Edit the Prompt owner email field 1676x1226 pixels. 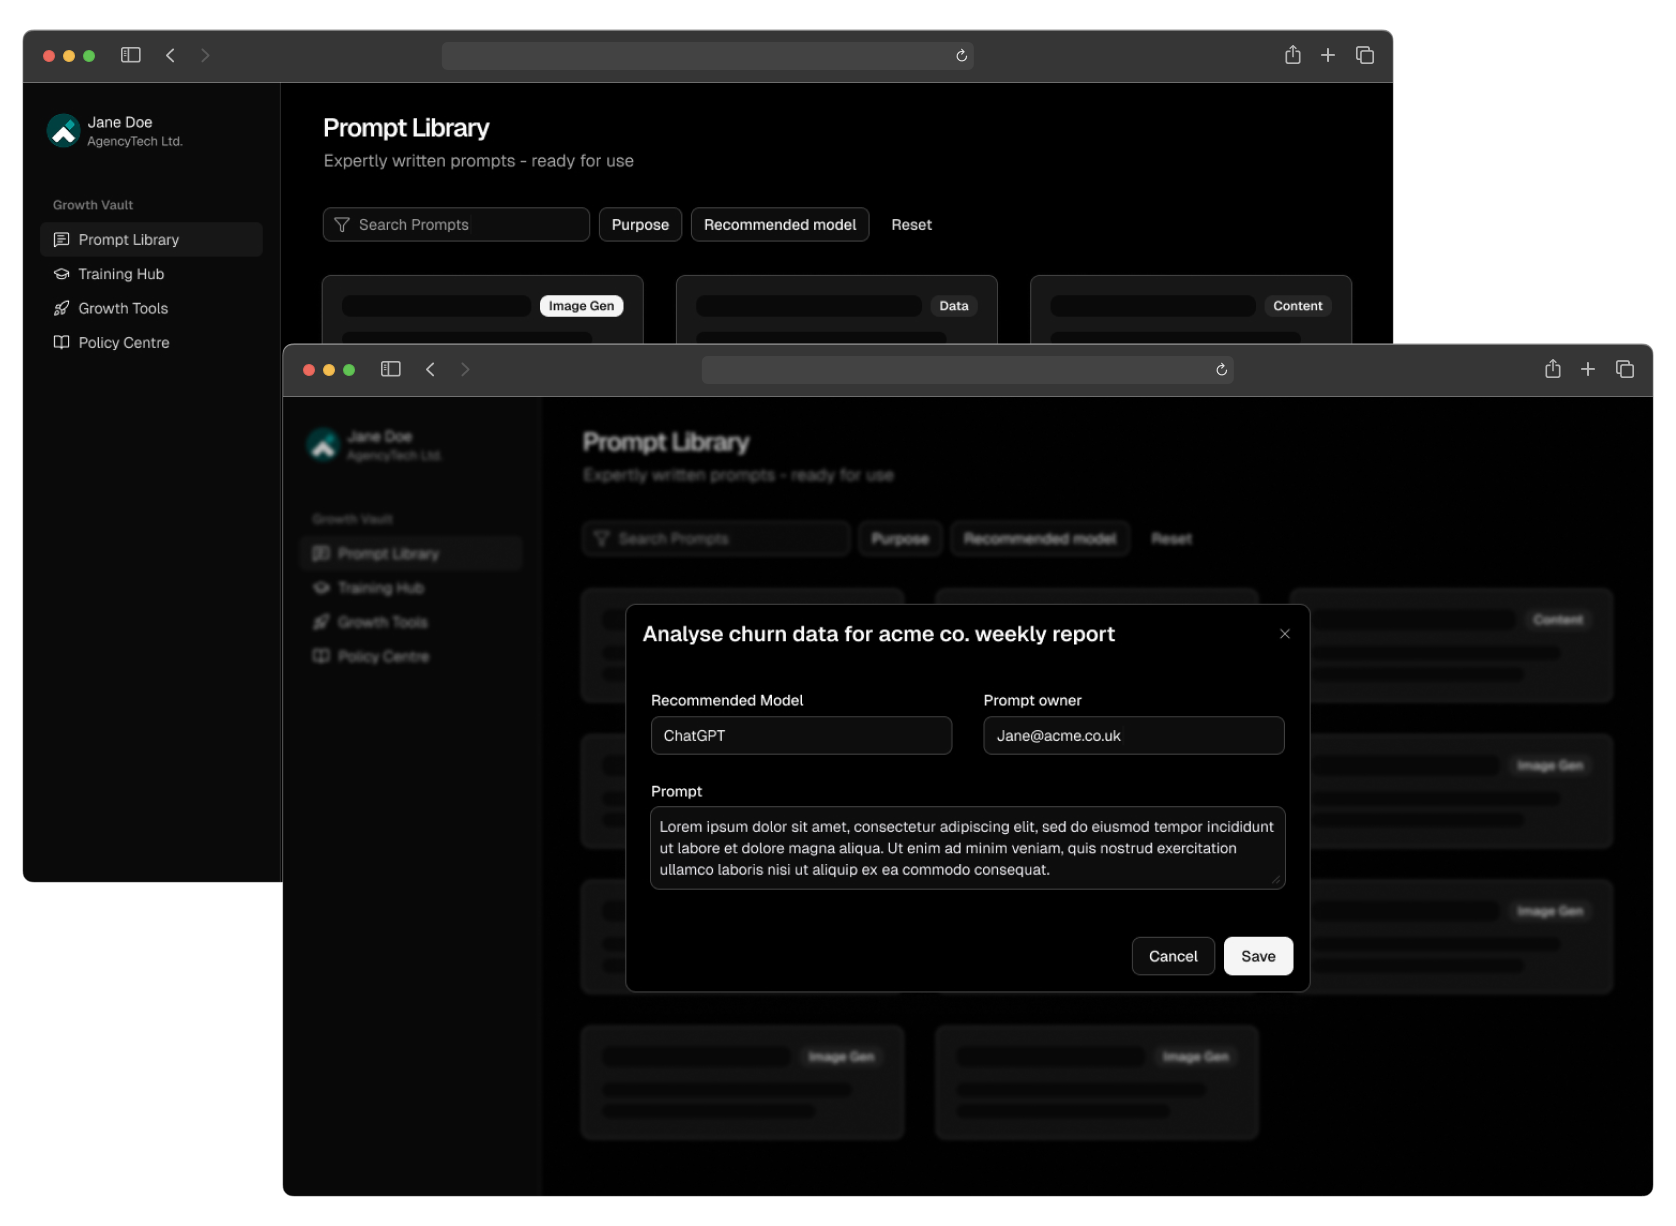point(1133,735)
